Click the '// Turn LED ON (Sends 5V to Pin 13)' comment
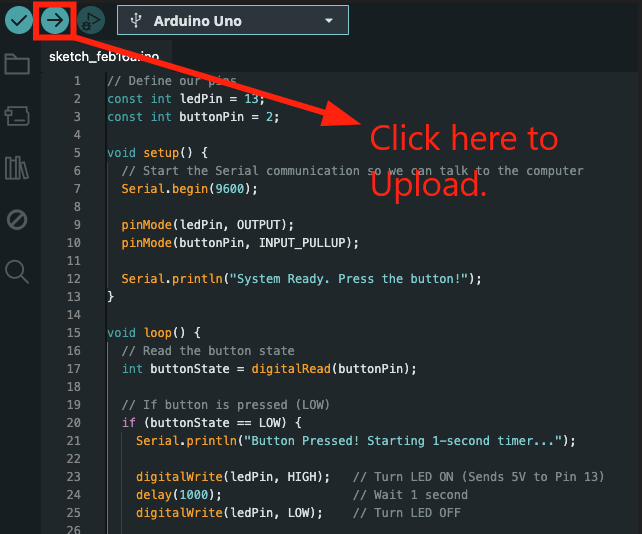 [x=479, y=477]
